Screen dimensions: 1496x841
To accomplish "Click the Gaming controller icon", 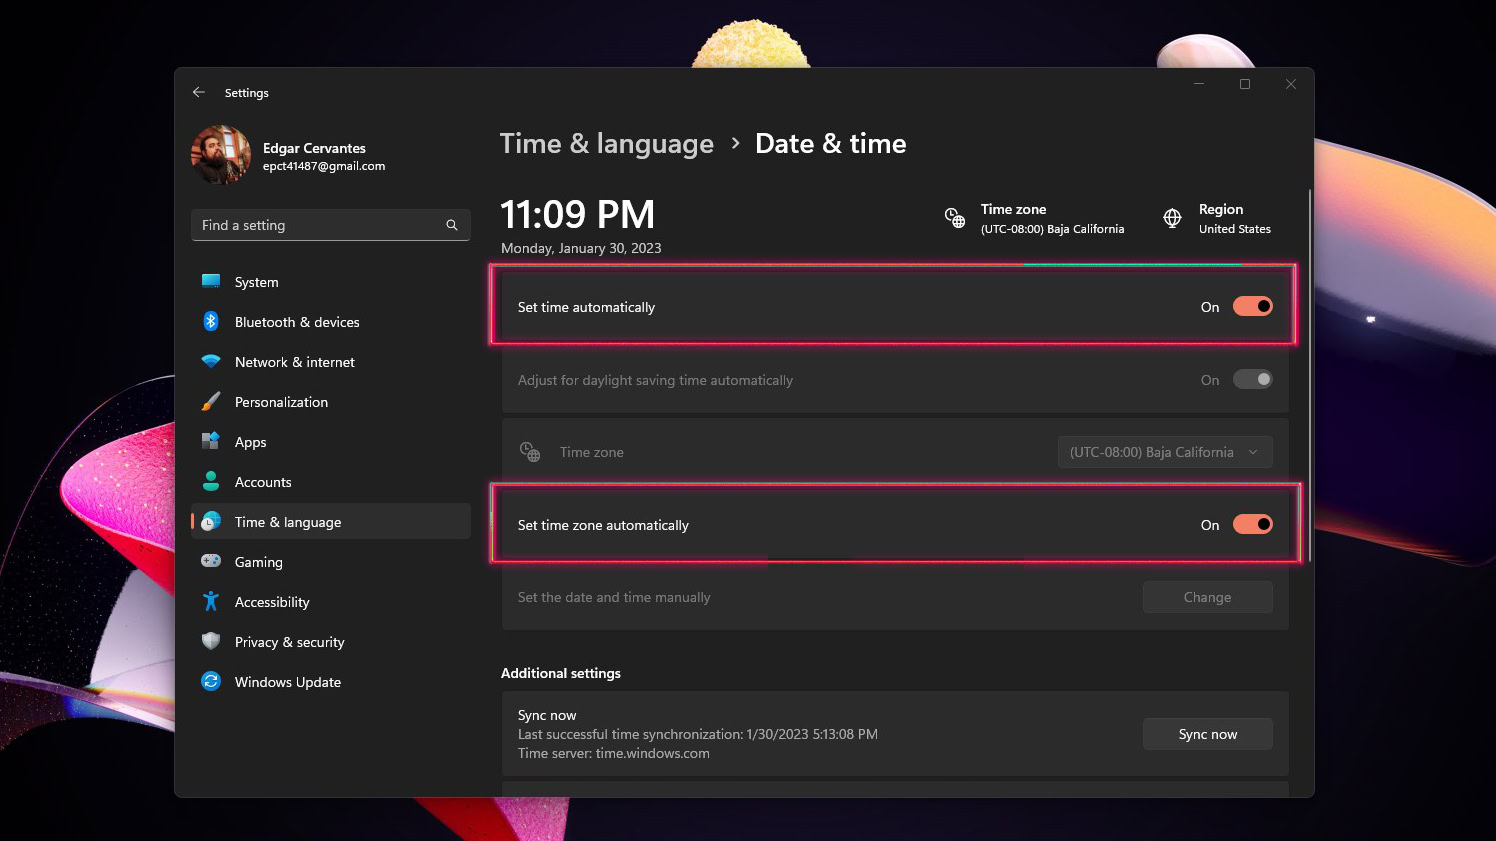I will coord(211,561).
